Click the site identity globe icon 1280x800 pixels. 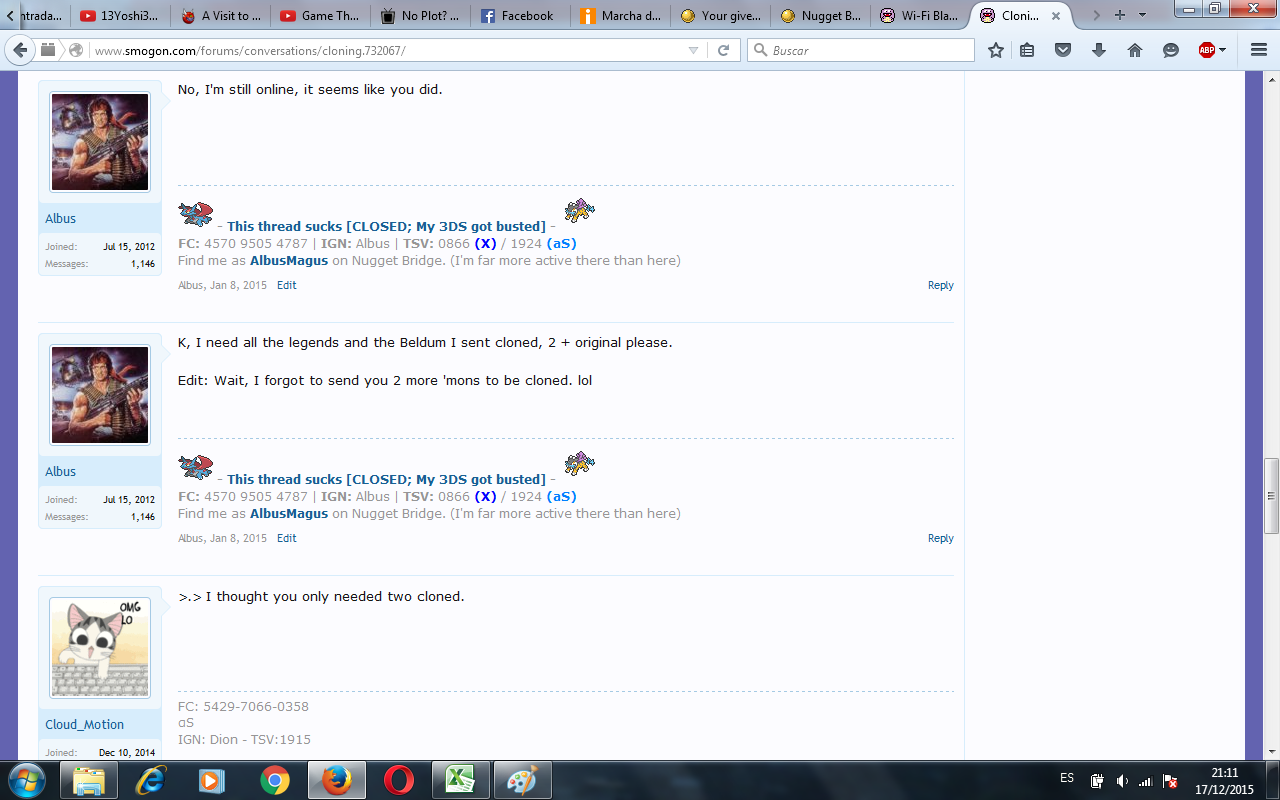pyautogui.click(x=76, y=50)
